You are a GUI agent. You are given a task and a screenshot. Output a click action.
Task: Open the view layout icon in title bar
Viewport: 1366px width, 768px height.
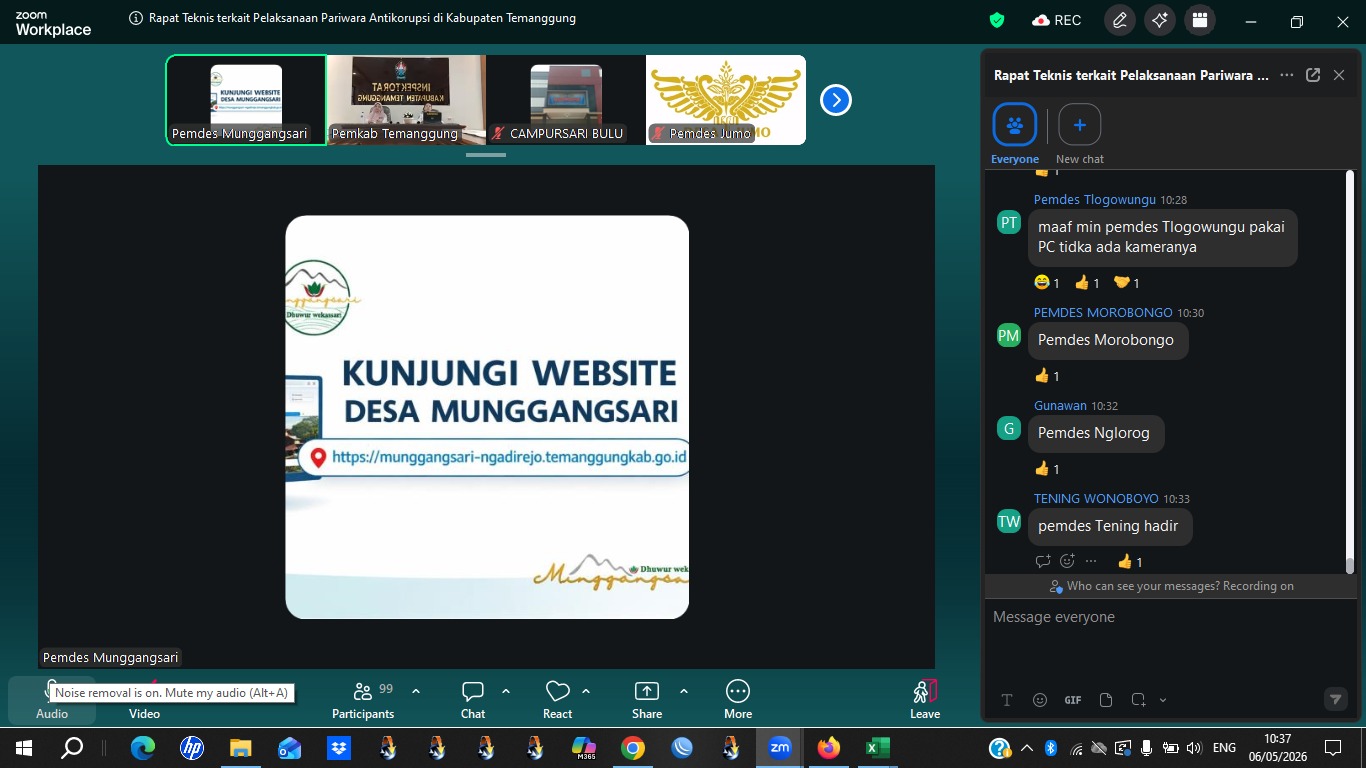(1200, 20)
